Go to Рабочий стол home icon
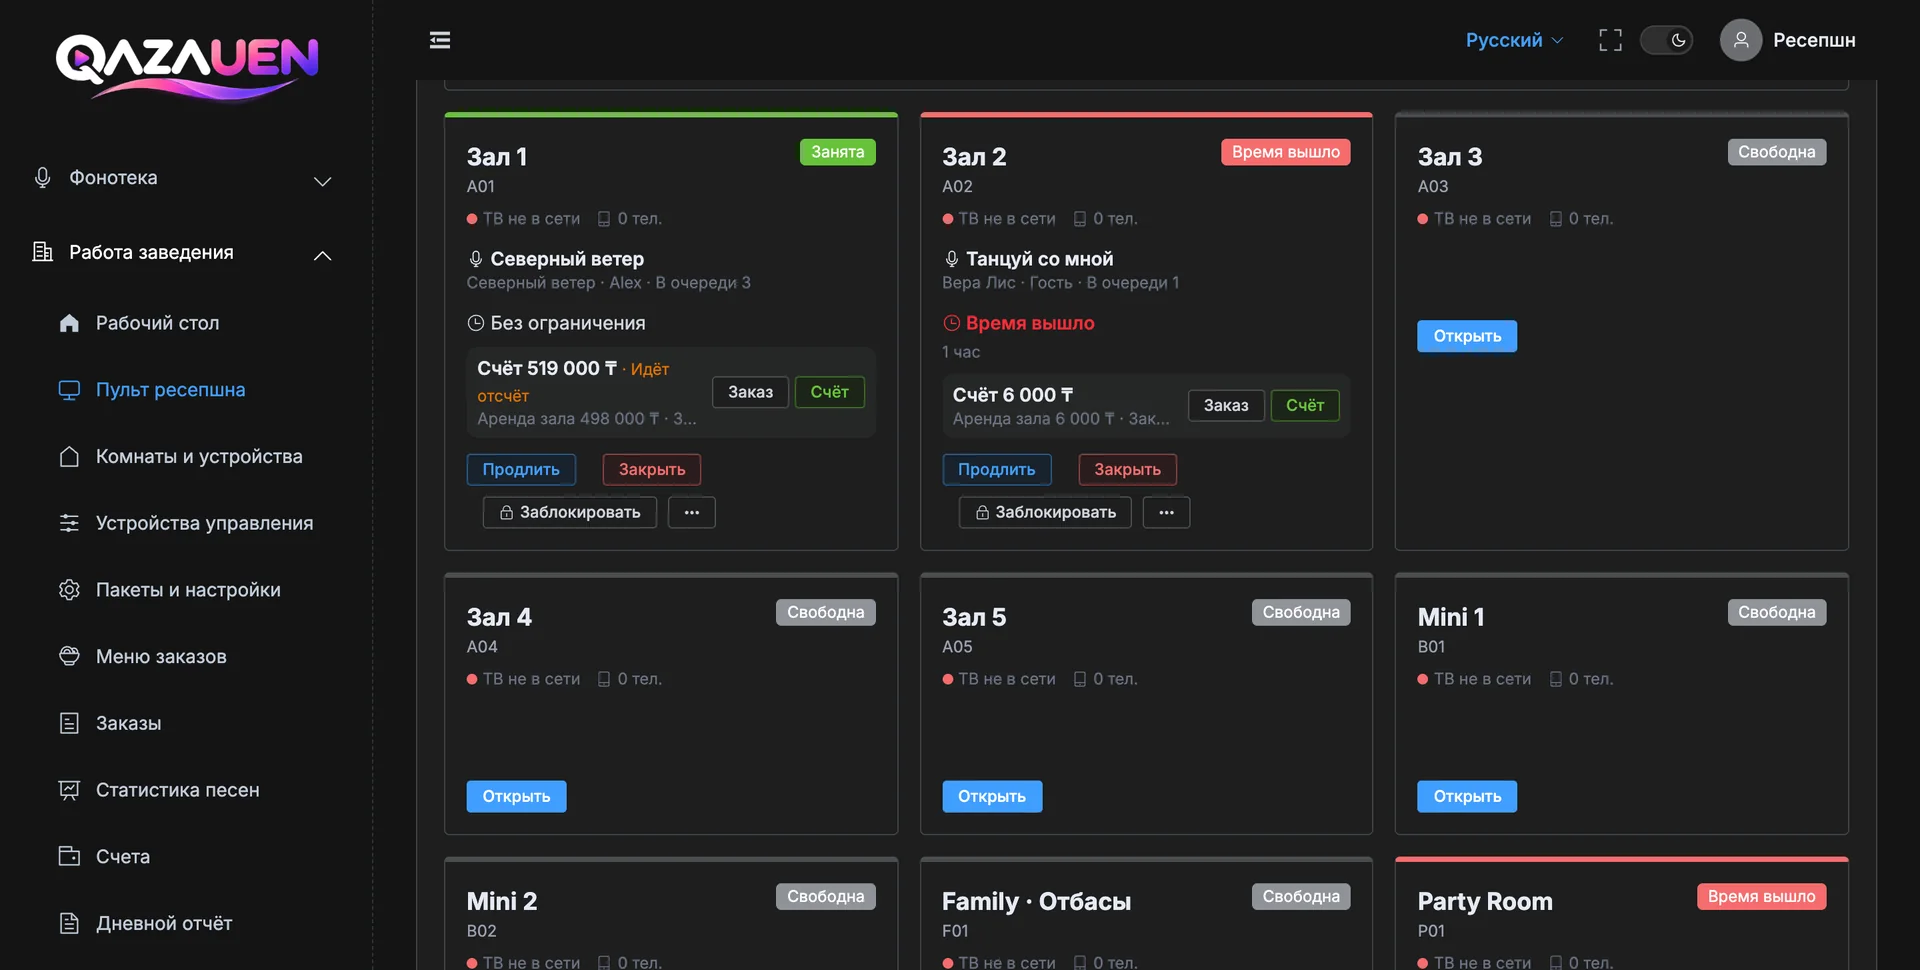 coord(69,323)
